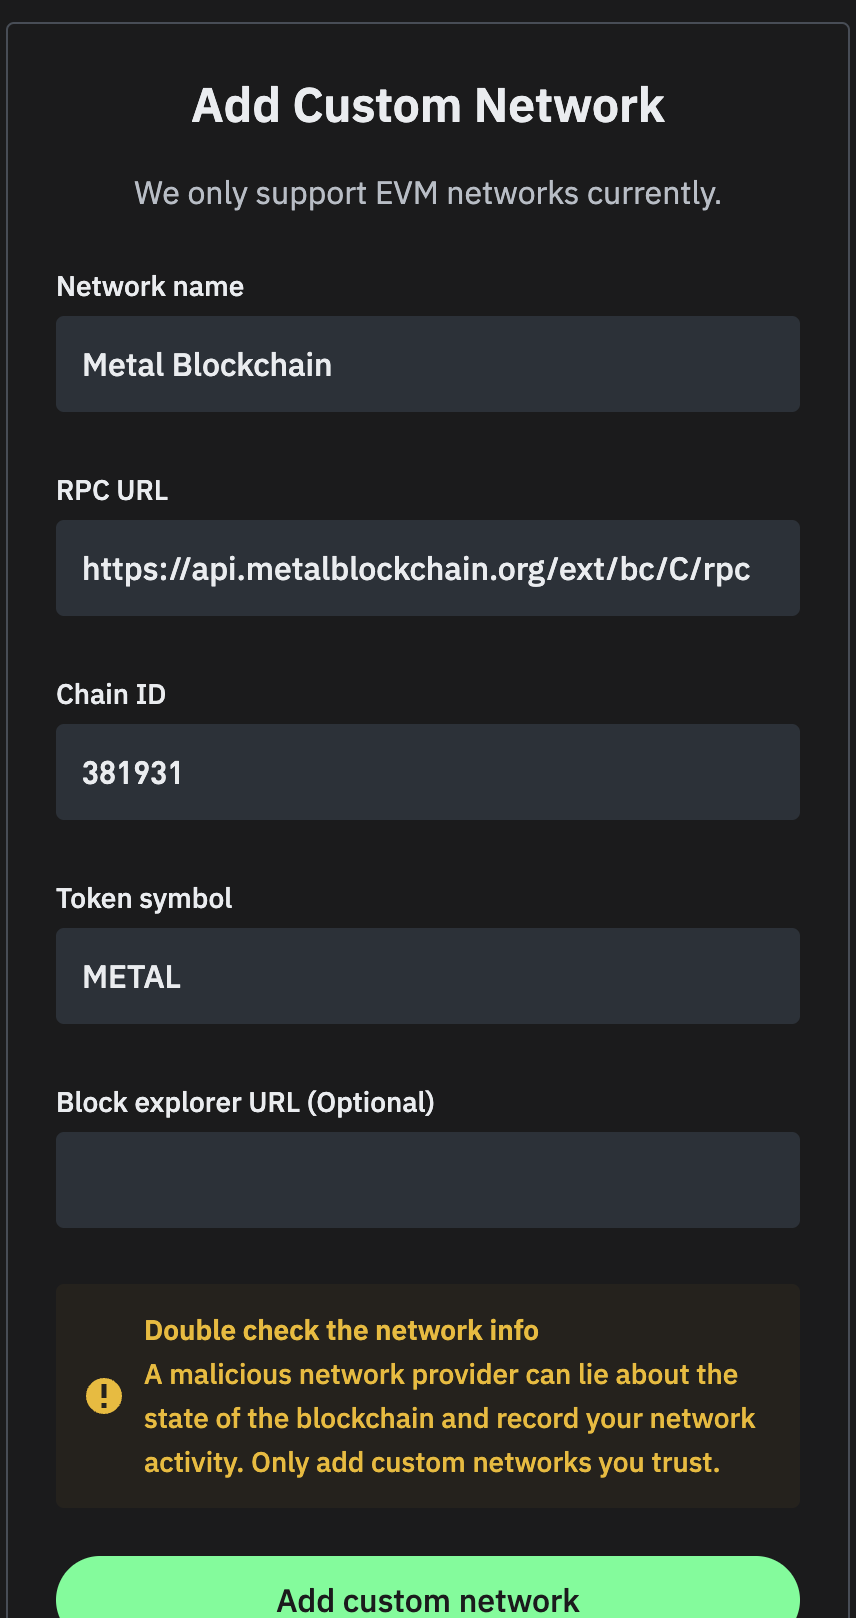Viewport: 856px width, 1618px height.
Task: Select the chain ID value 381931
Action: [132, 772]
